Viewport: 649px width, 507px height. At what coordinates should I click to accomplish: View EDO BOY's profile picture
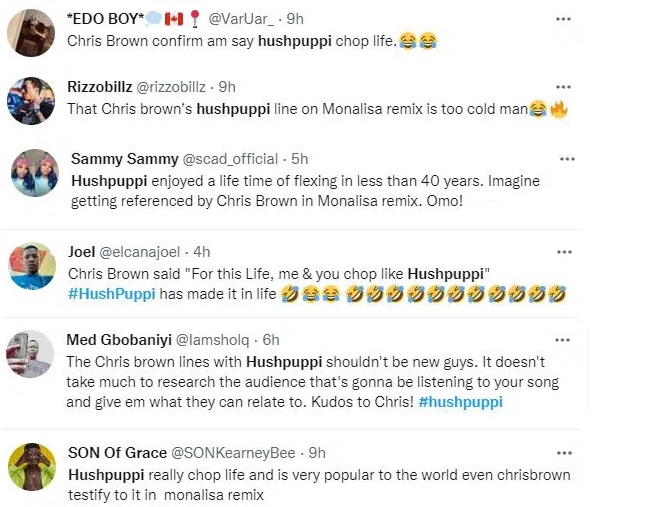30,34
